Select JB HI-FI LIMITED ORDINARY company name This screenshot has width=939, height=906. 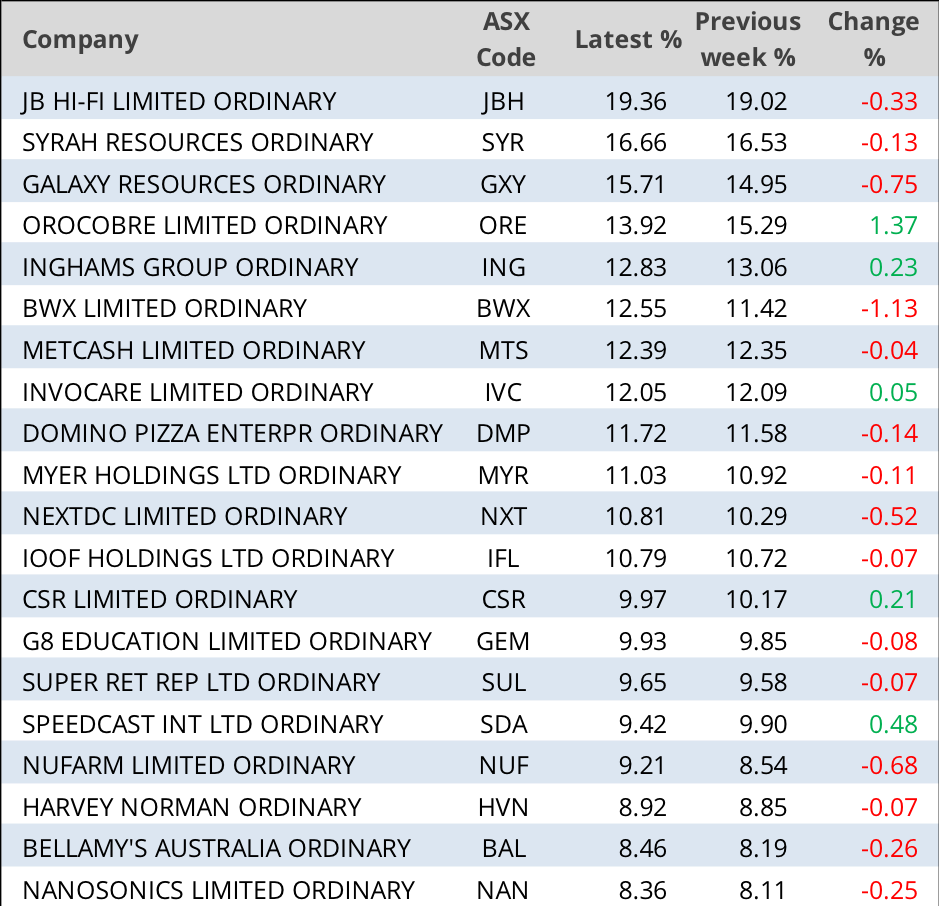[x=179, y=101]
